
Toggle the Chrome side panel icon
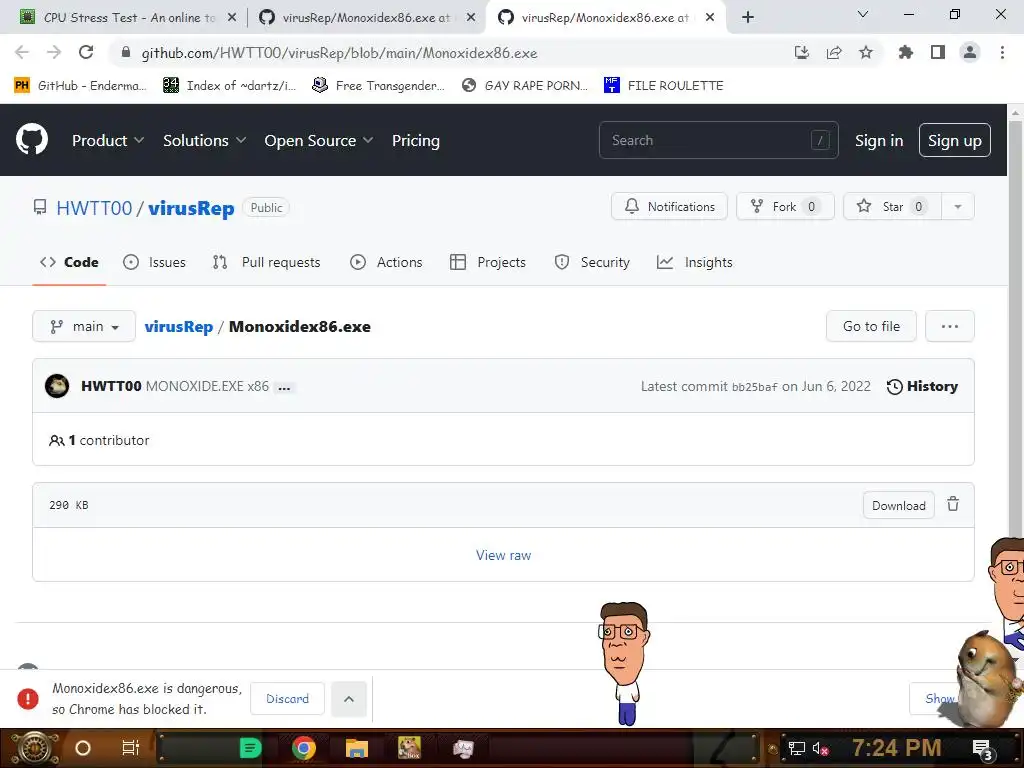tap(938, 52)
